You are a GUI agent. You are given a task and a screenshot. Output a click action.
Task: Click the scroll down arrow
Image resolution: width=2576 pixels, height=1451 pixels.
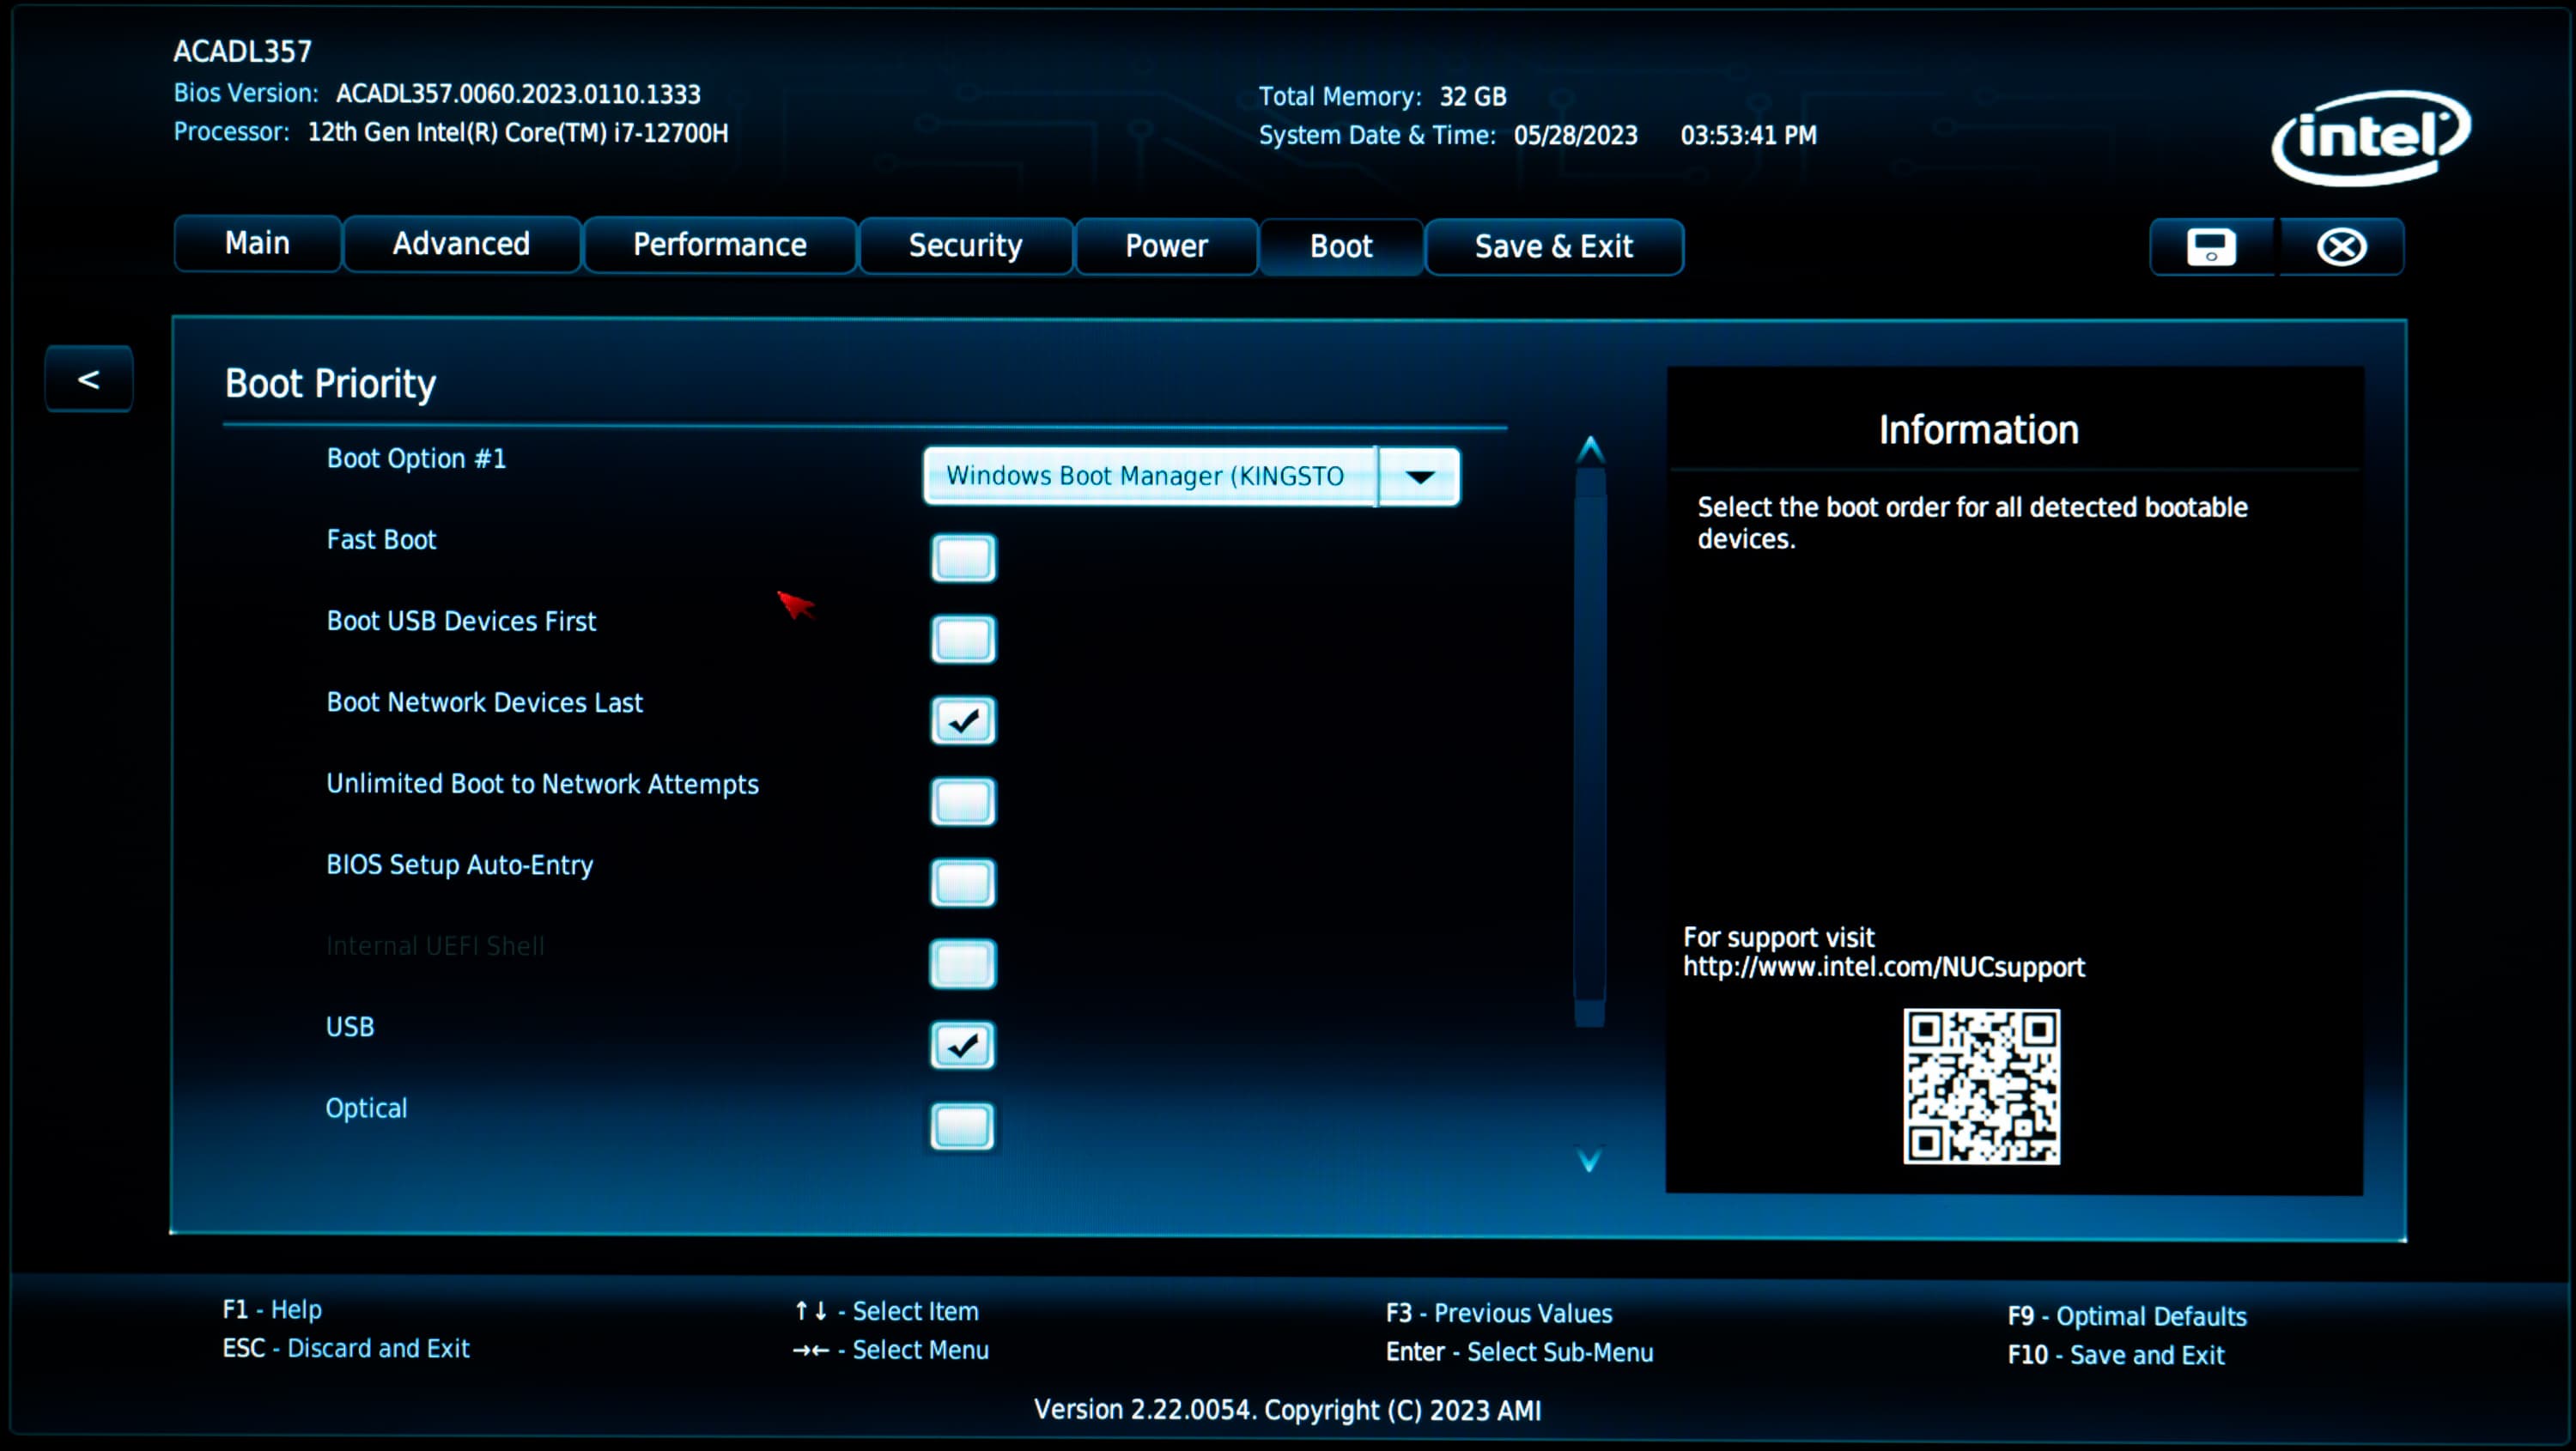pyautogui.click(x=1589, y=1160)
